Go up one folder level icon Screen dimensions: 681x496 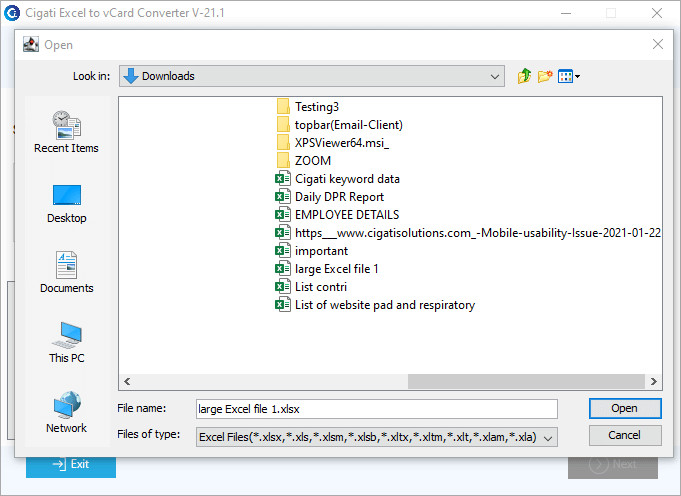pos(524,76)
